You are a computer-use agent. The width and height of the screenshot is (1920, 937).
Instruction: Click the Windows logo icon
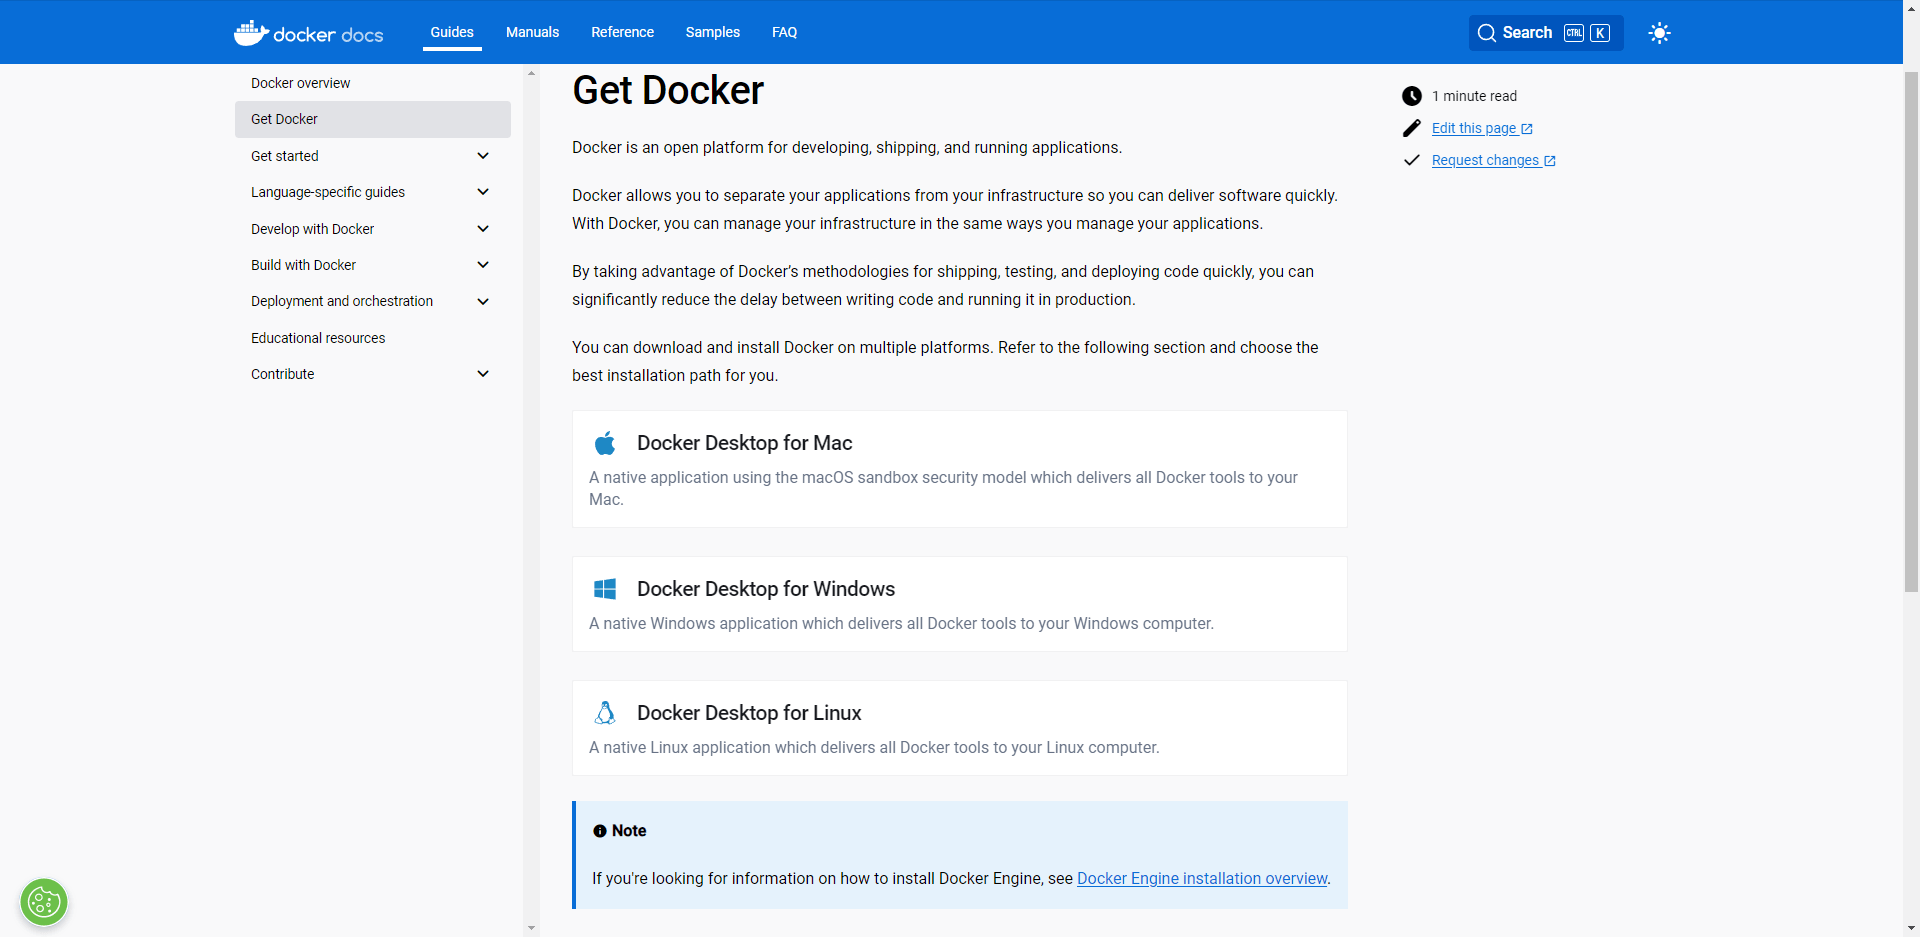[x=605, y=589]
